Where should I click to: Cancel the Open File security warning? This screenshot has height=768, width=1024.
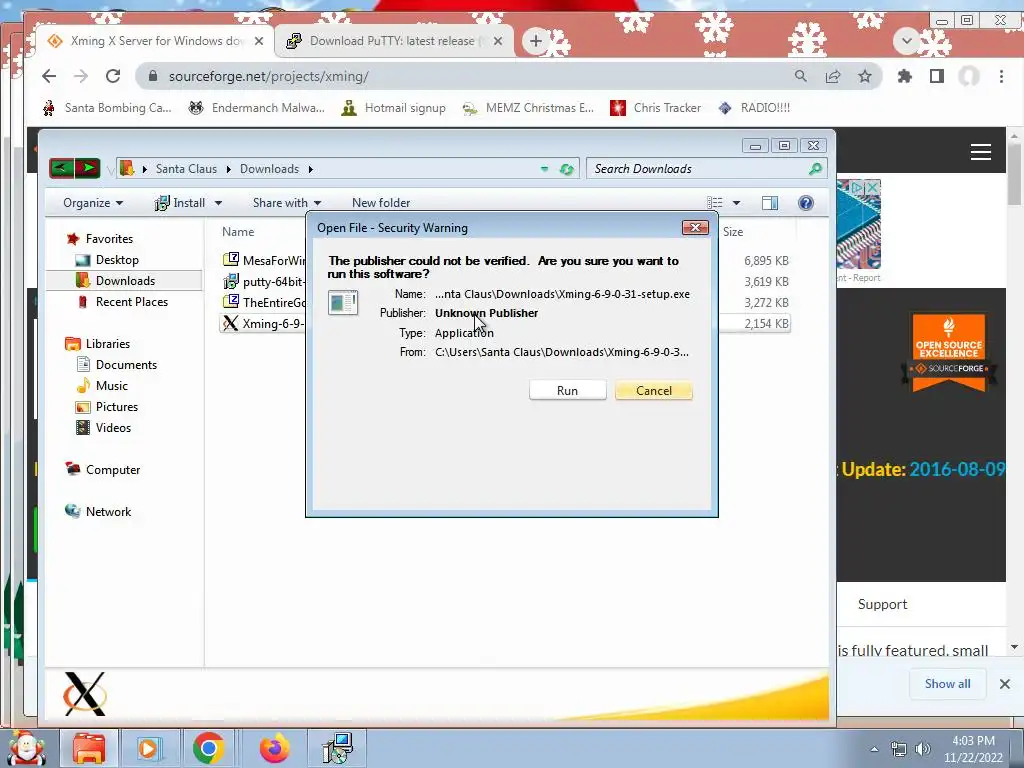(654, 391)
